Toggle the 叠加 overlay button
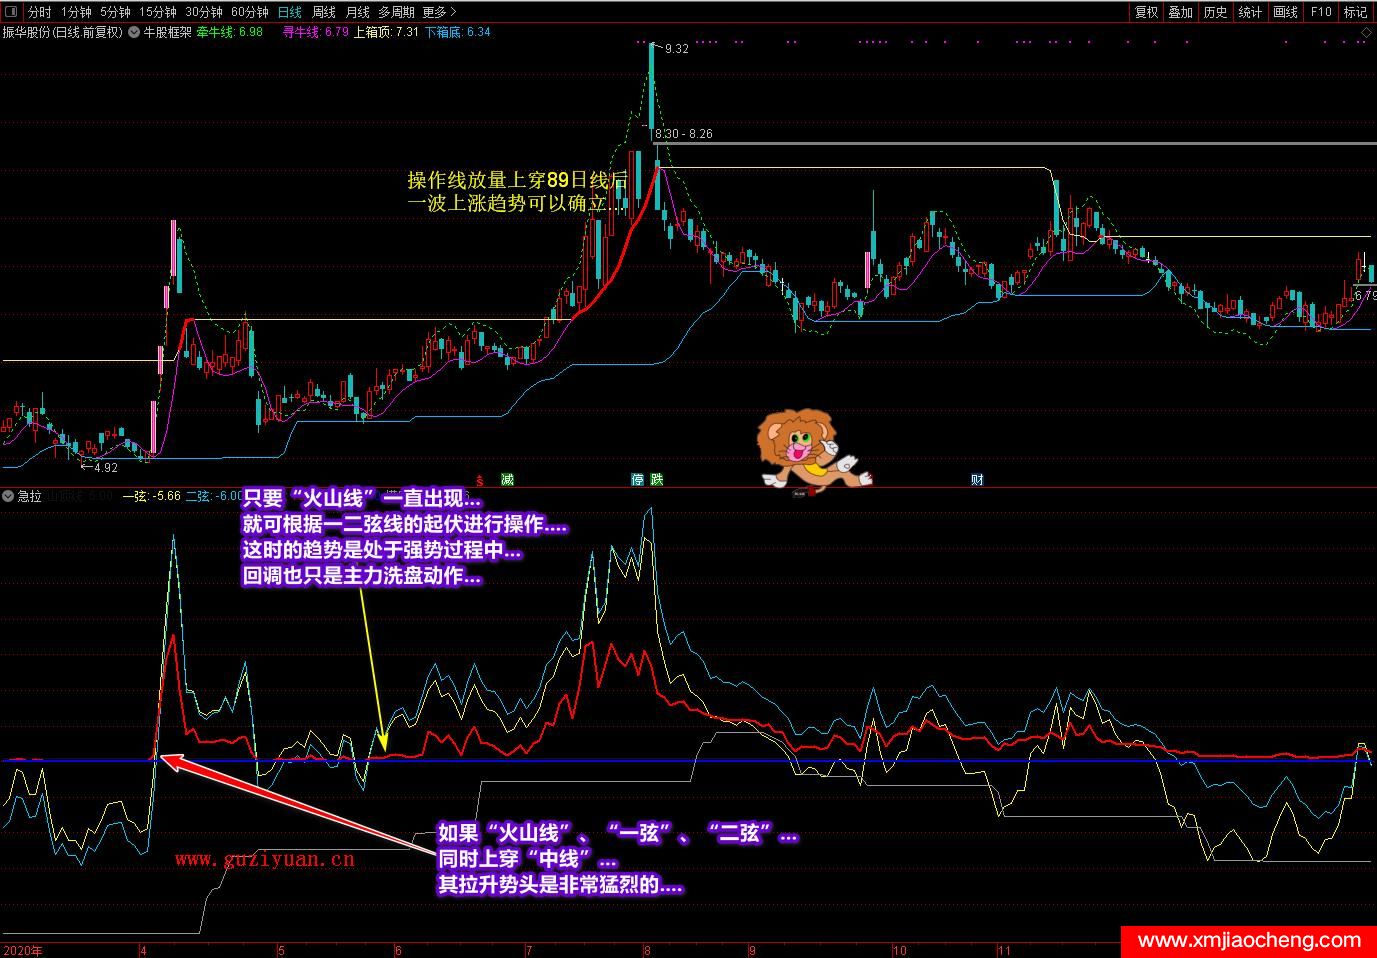The image size is (1377, 958). point(1181,12)
